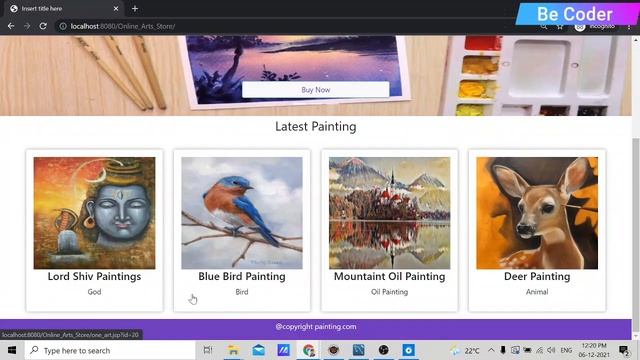Image resolution: width=640 pixels, height=360 pixels.
Task: Click the 'Type here to search' box
Action: tap(110, 350)
